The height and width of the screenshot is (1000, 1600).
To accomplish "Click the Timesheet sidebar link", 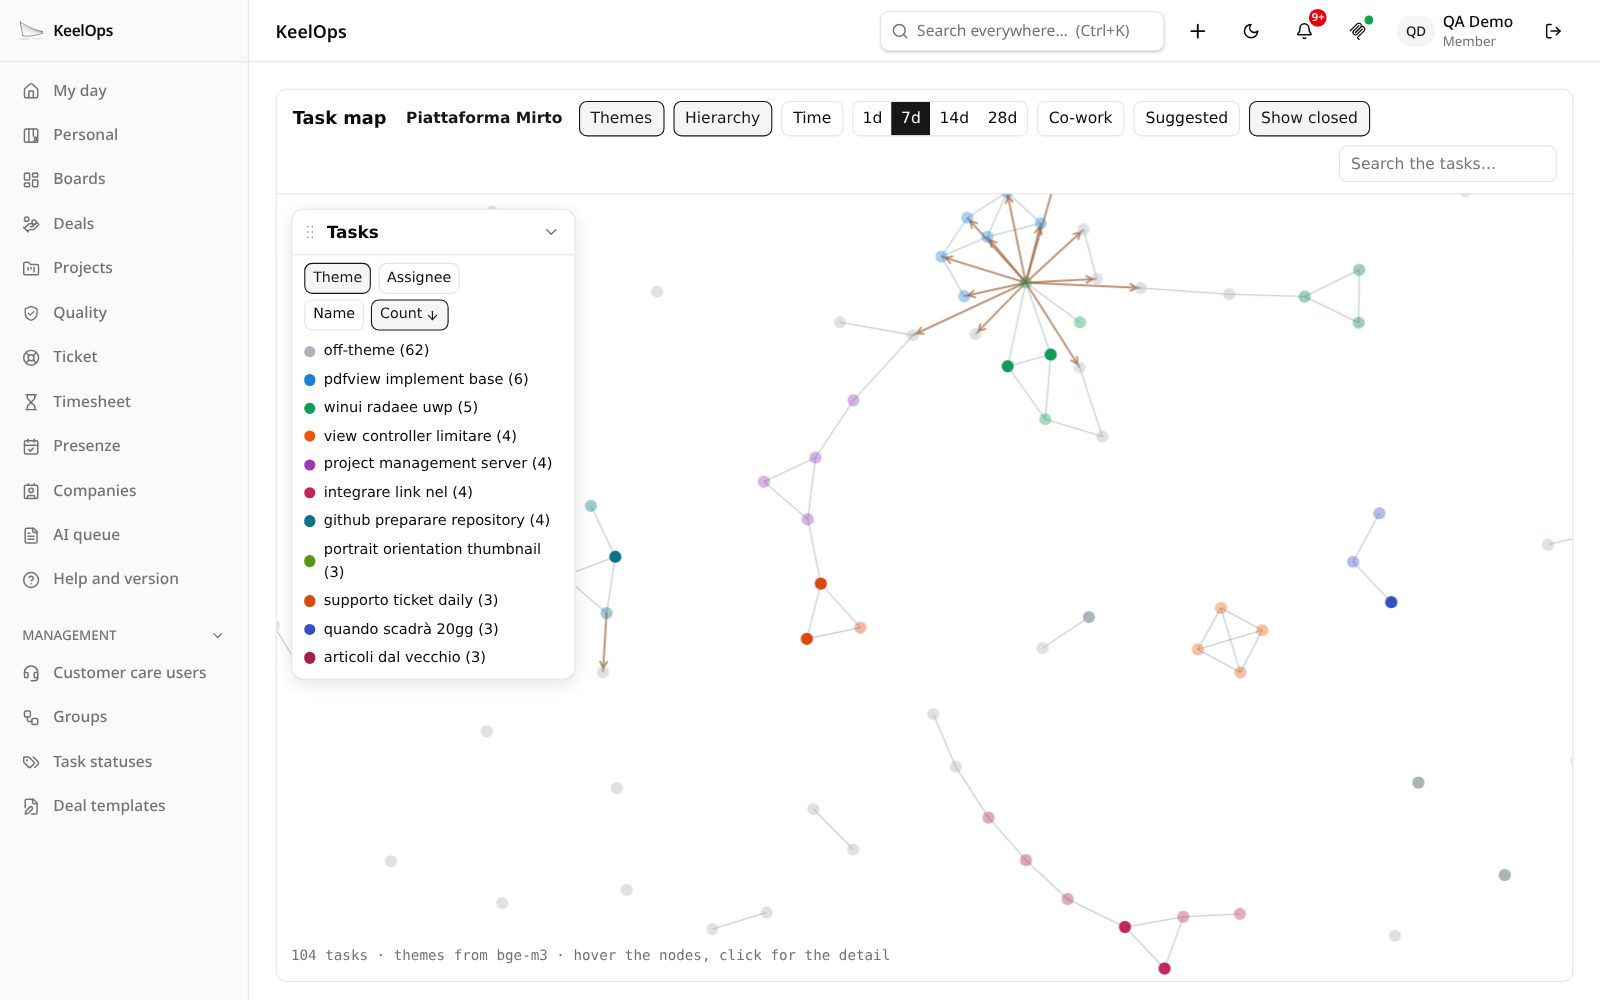I will pyautogui.click(x=92, y=402).
